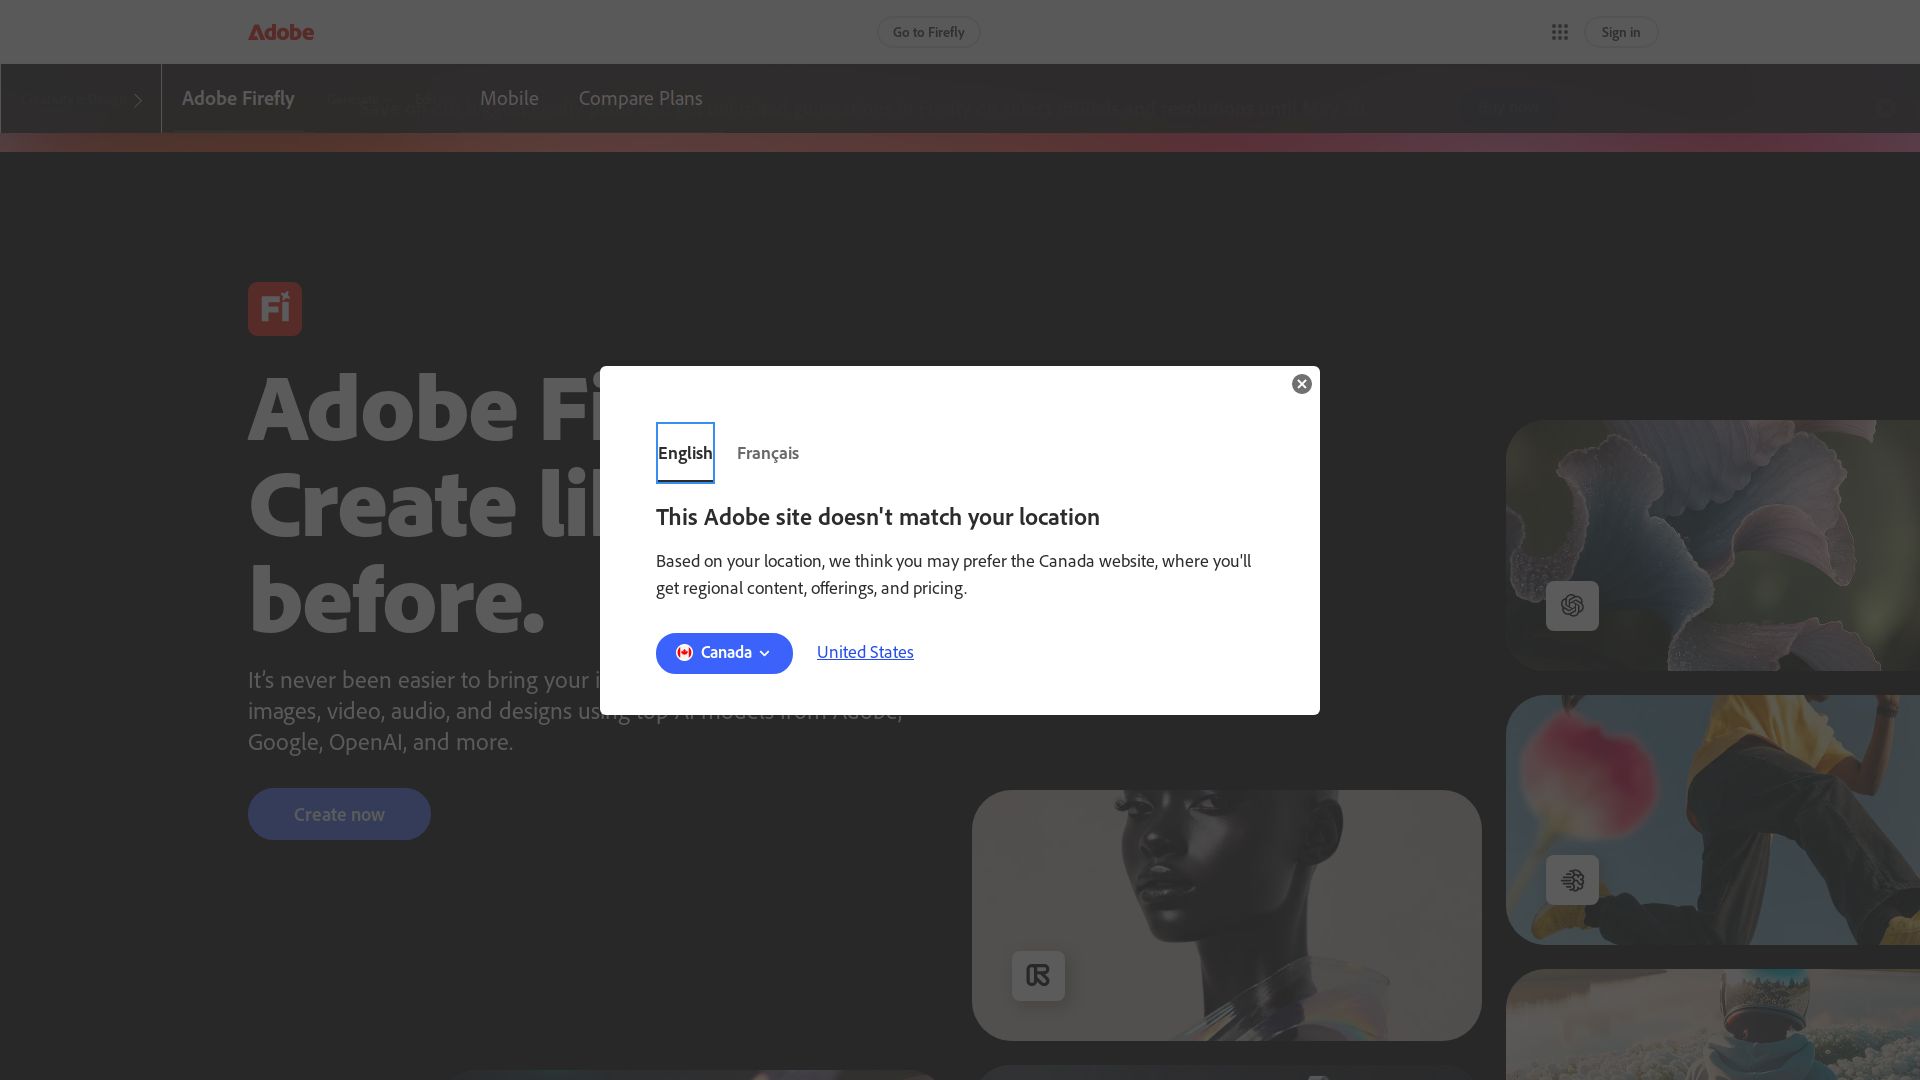Switch to Français

[767, 453]
